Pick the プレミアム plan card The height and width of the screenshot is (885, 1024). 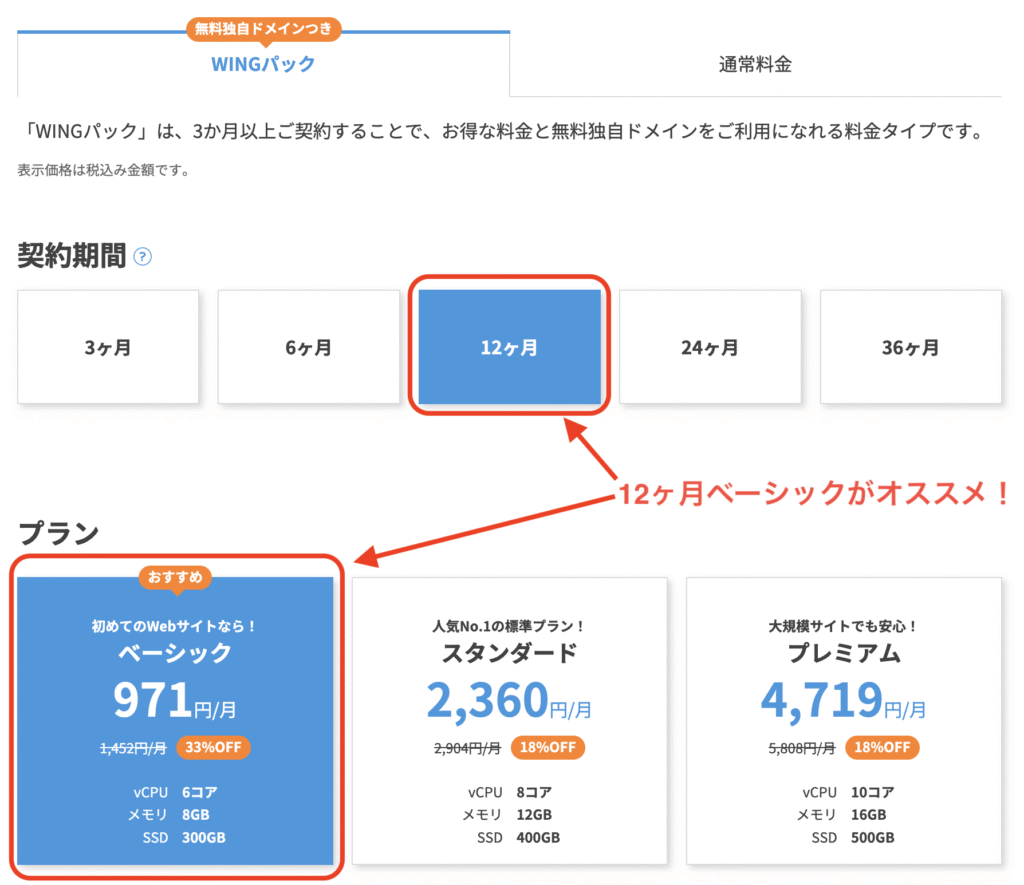(844, 720)
